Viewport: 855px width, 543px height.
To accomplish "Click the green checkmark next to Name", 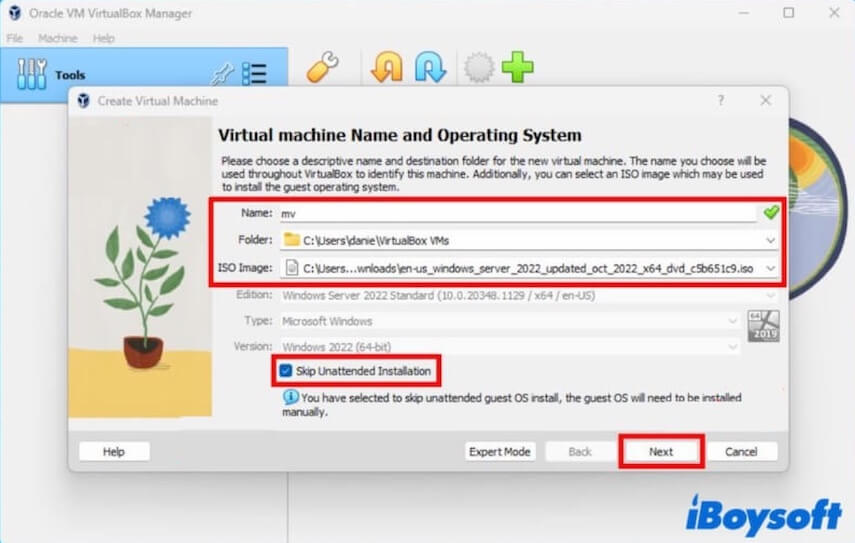I will (771, 212).
